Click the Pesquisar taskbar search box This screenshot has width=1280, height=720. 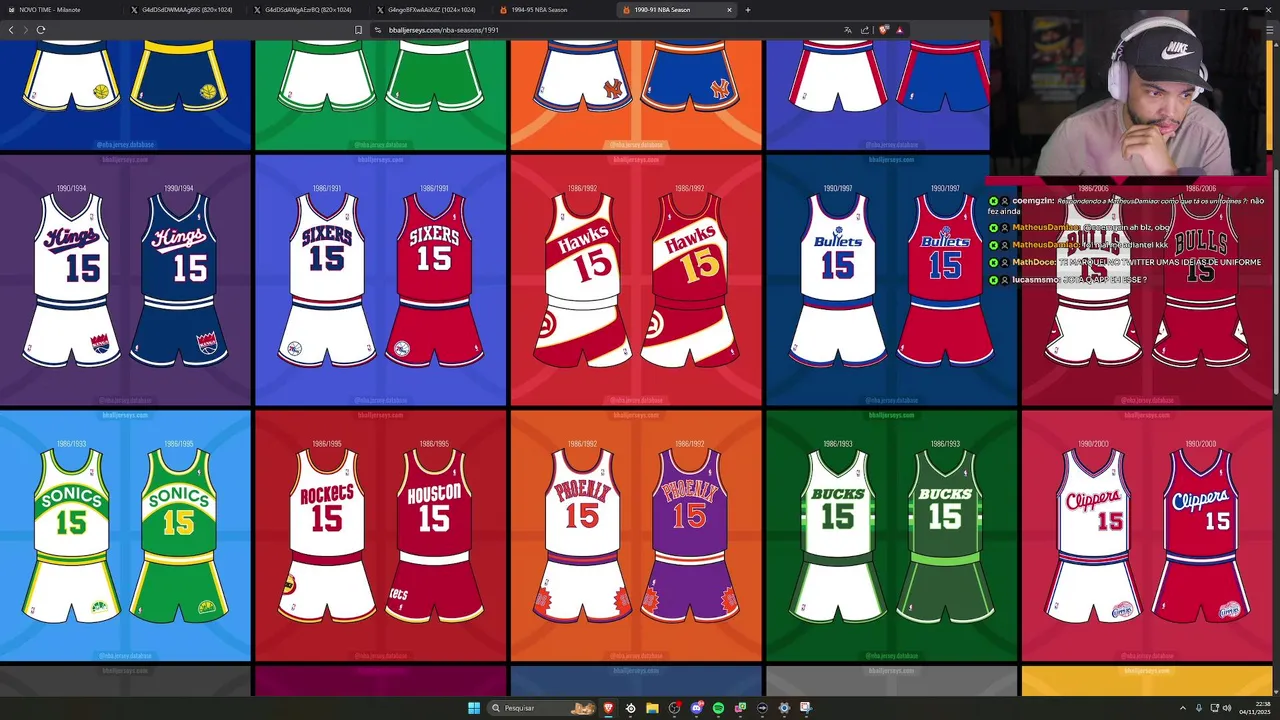click(541, 708)
